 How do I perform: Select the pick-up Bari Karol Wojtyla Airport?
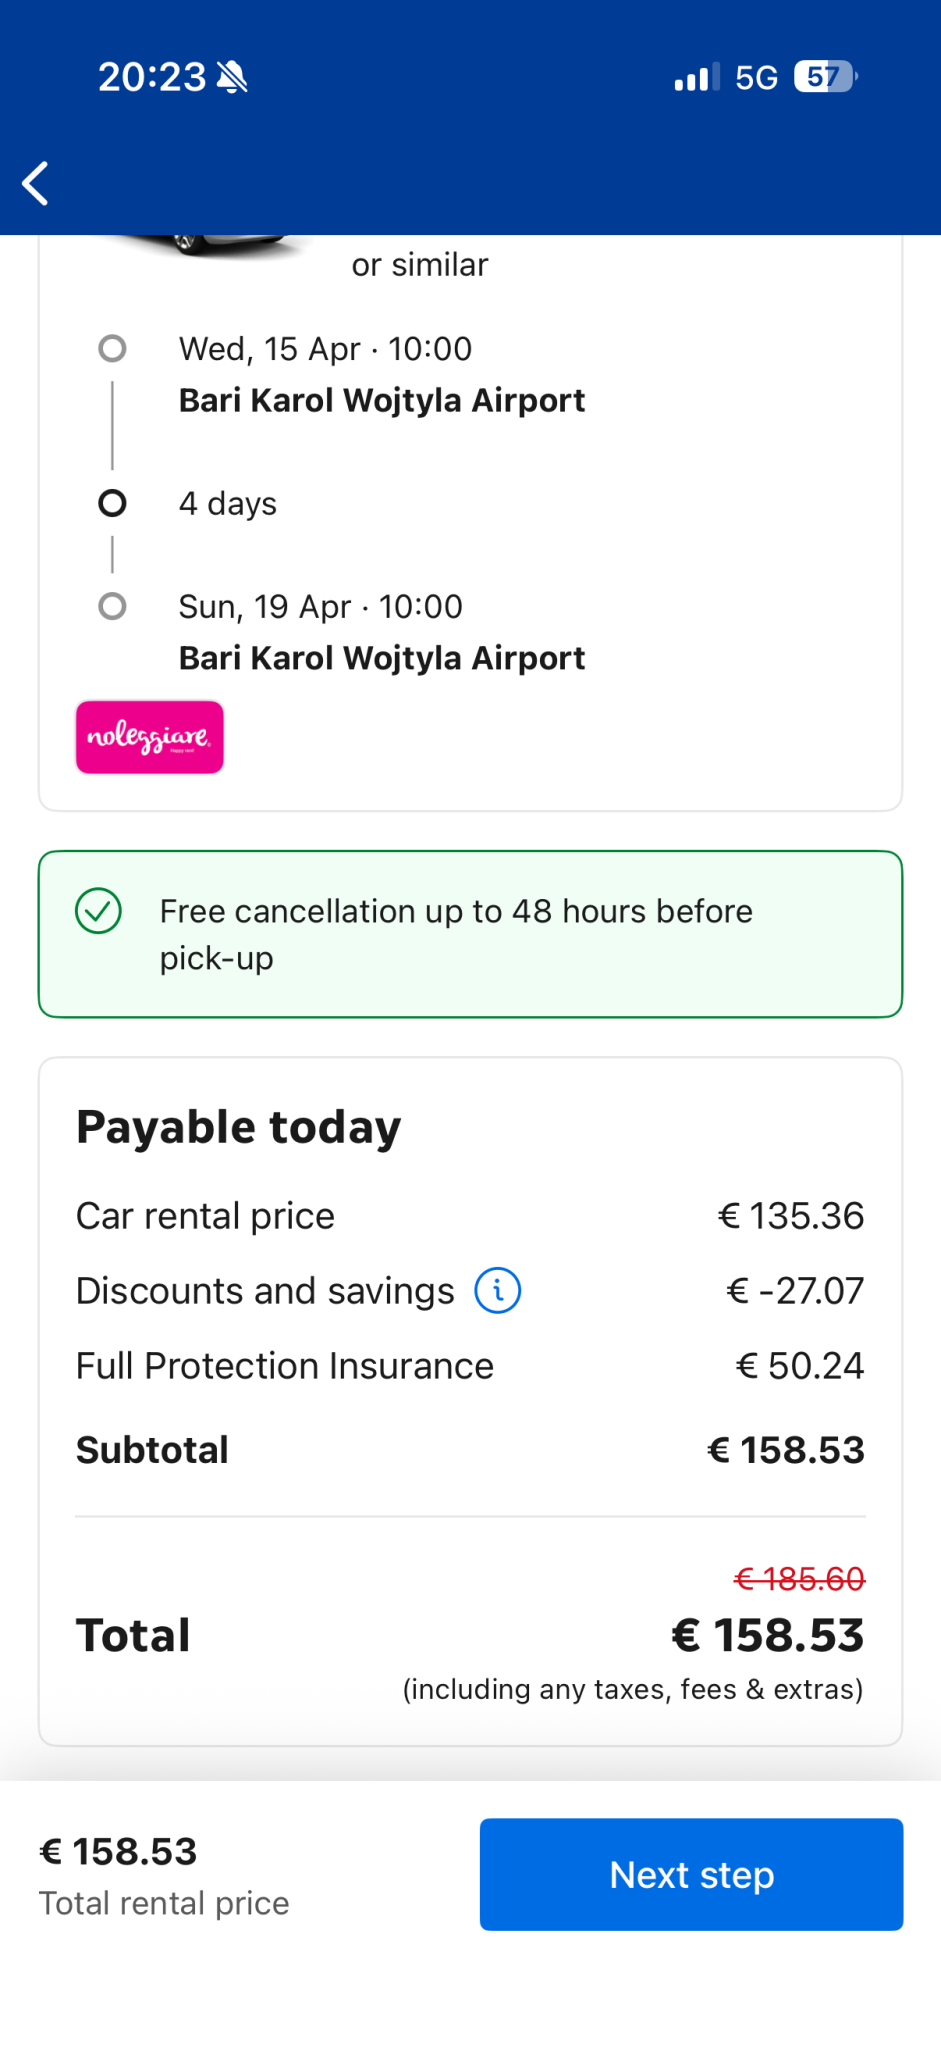click(x=381, y=400)
